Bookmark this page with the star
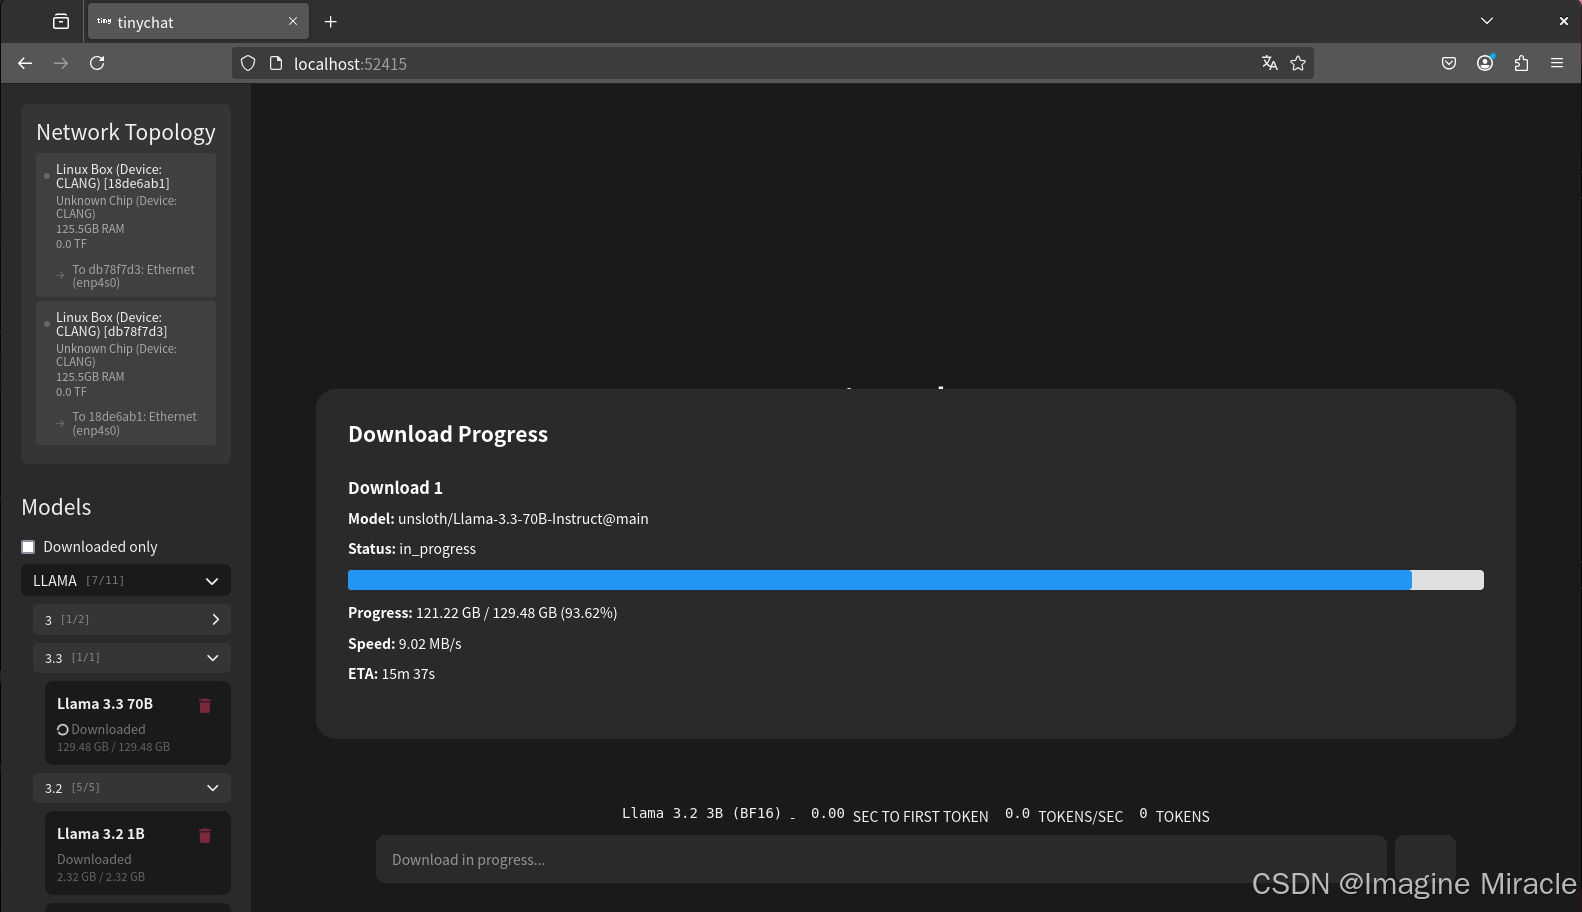This screenshot has width=1582, height=912. [x=1298, y=63]
